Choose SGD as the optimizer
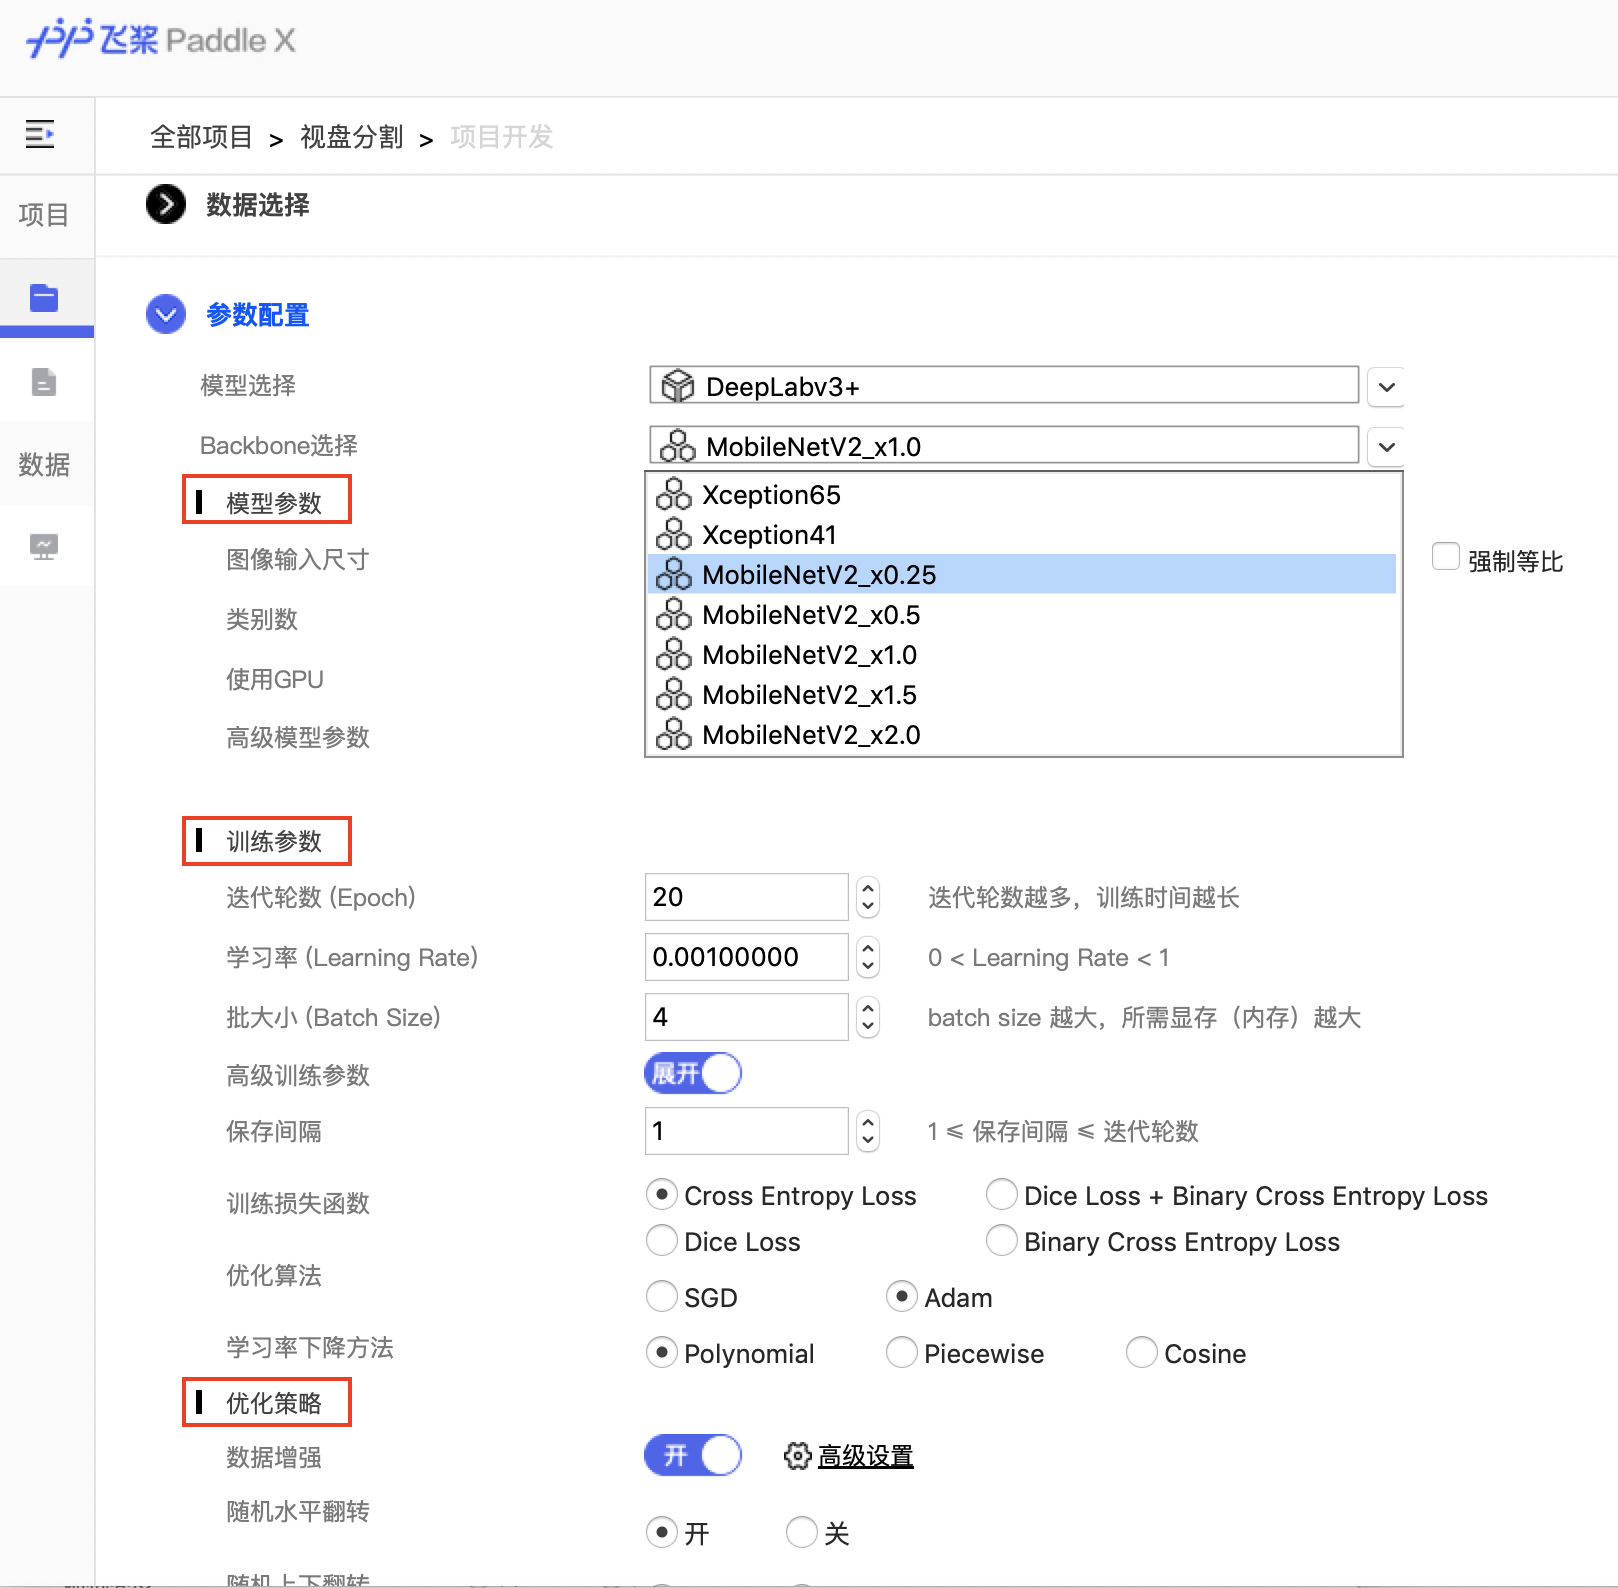 pos(662,1297)
